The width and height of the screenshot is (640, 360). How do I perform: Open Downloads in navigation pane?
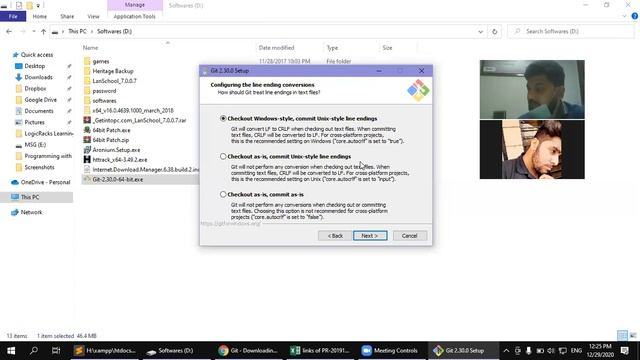coord(38,77)
